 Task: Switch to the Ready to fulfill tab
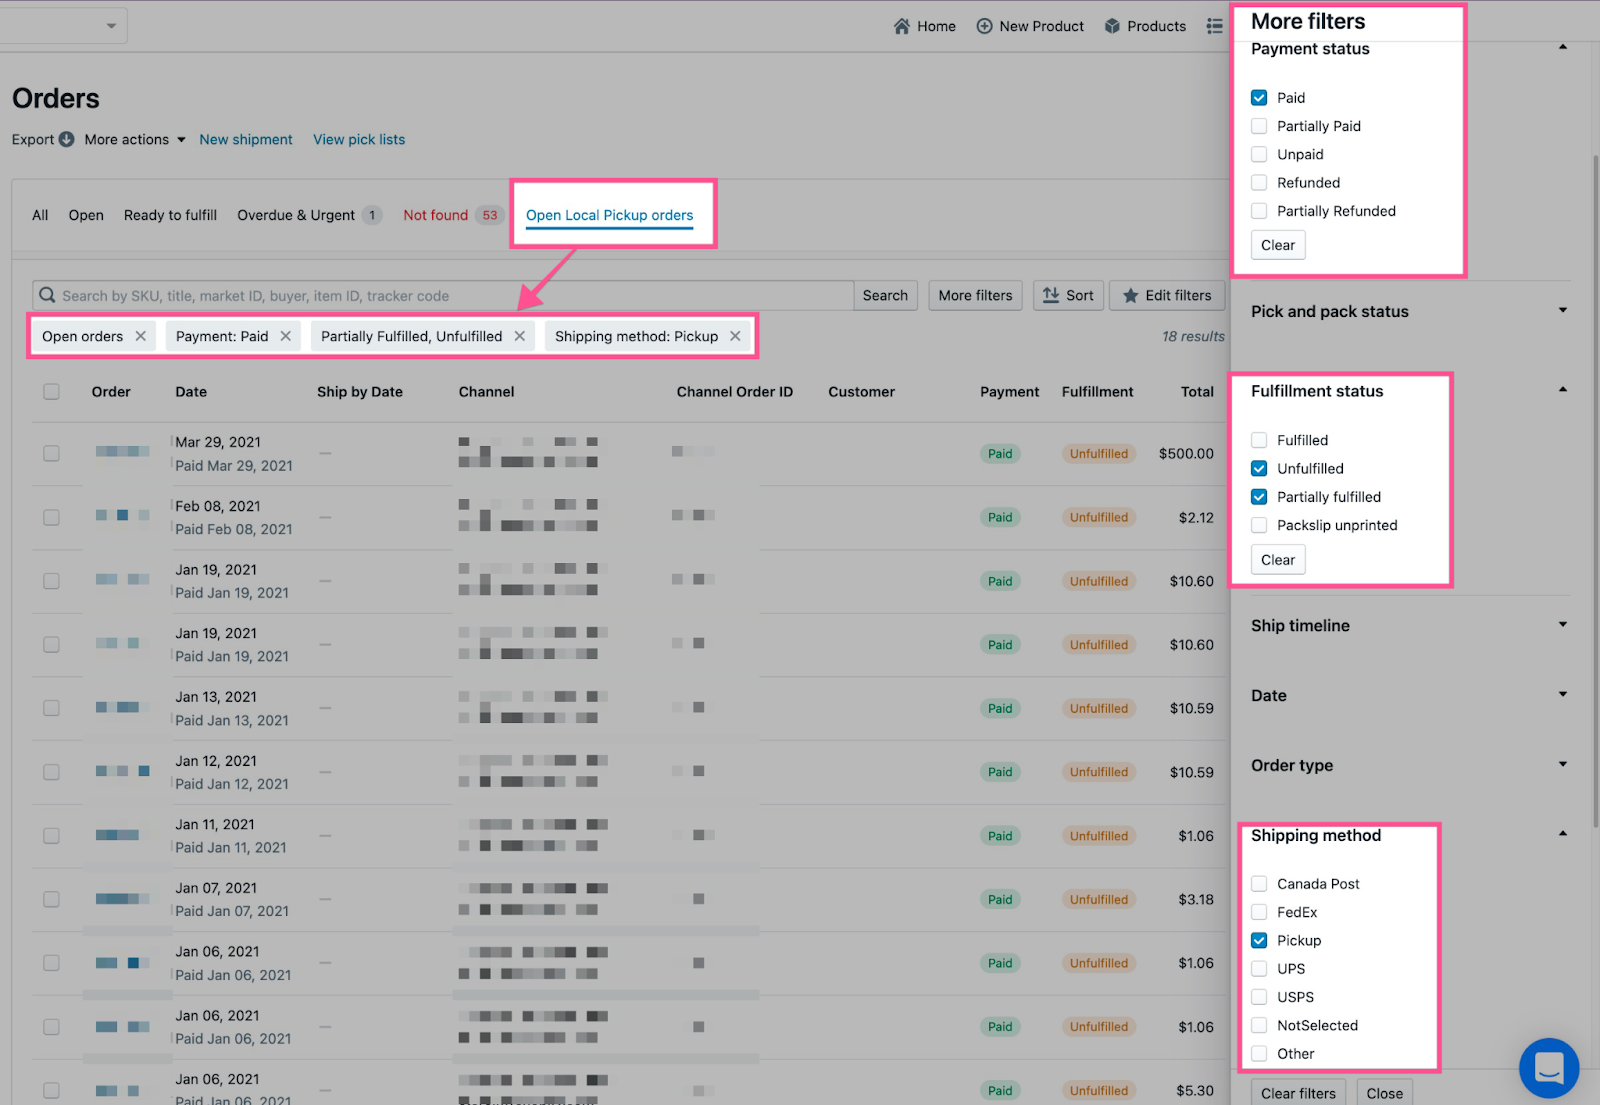tap(170, 215)
